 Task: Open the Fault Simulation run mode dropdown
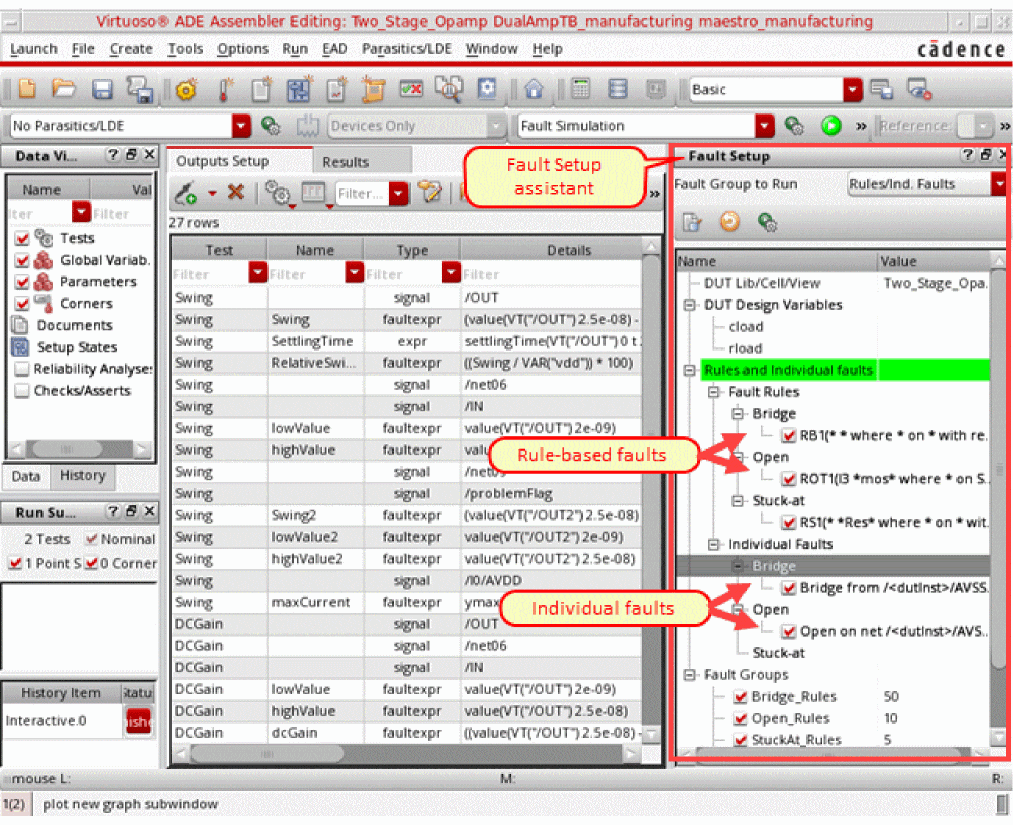click(x=765, y=126)
